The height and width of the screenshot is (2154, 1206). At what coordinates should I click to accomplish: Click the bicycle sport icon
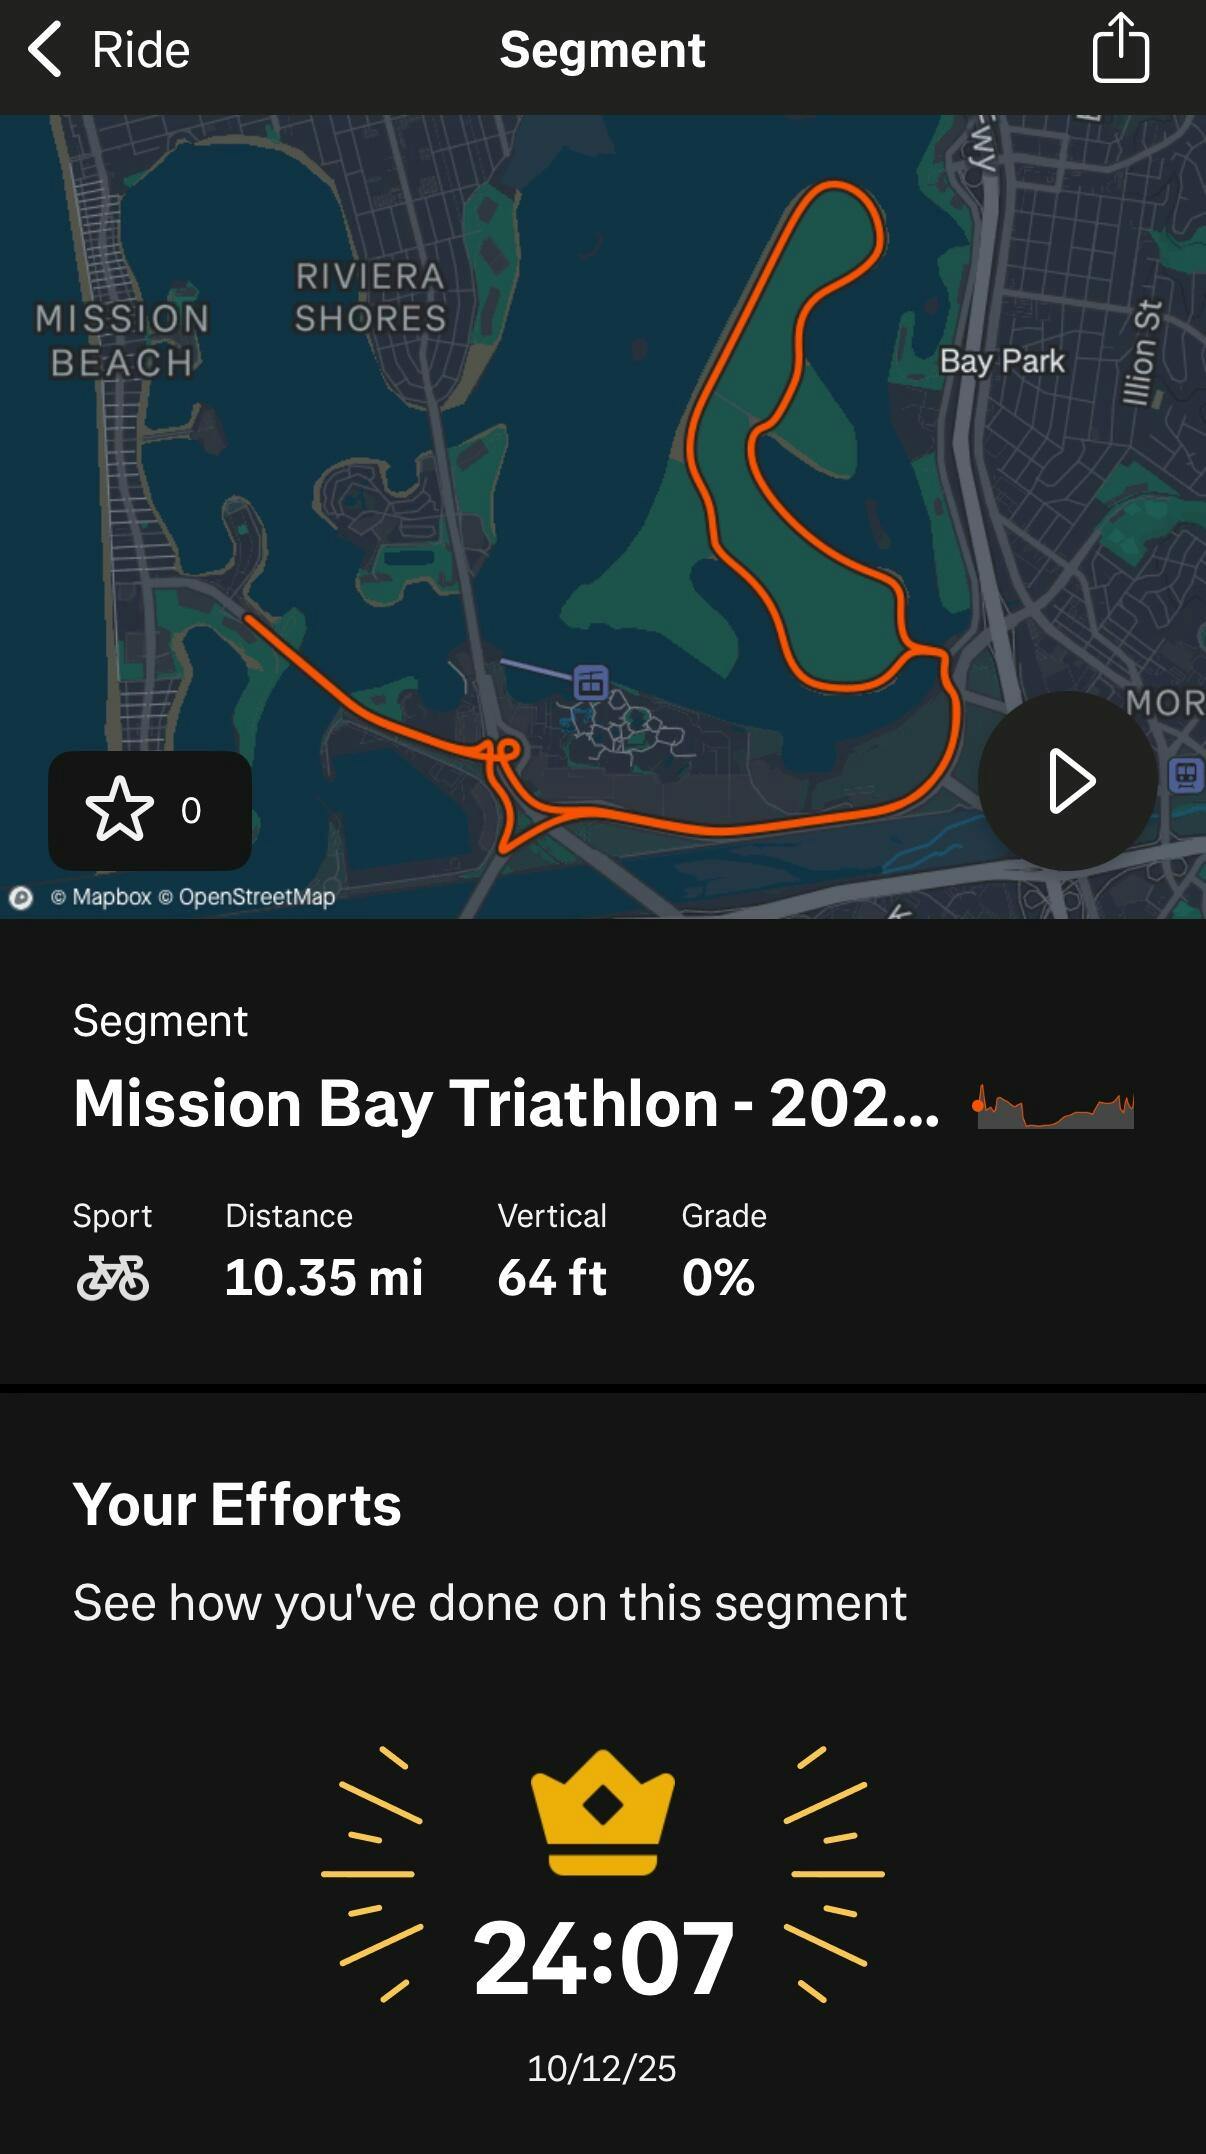113,1277
